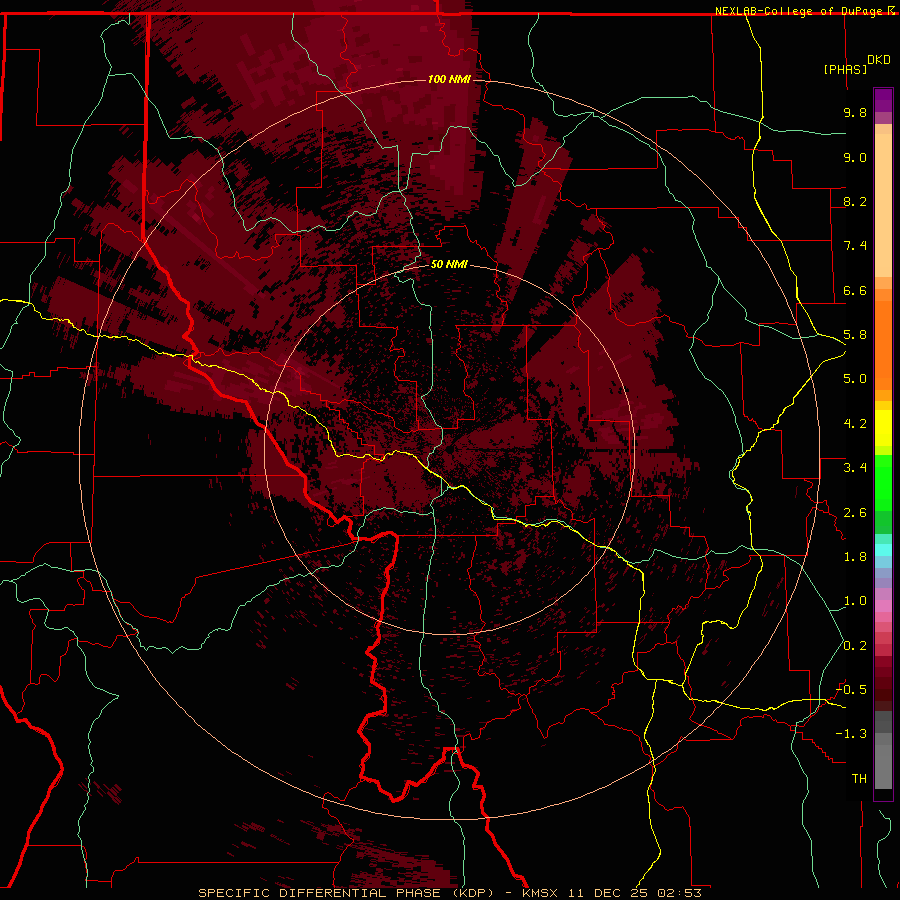The image size is (900, 900).
Task: Click the 6.6 legend value
Action: click(855, 290)
